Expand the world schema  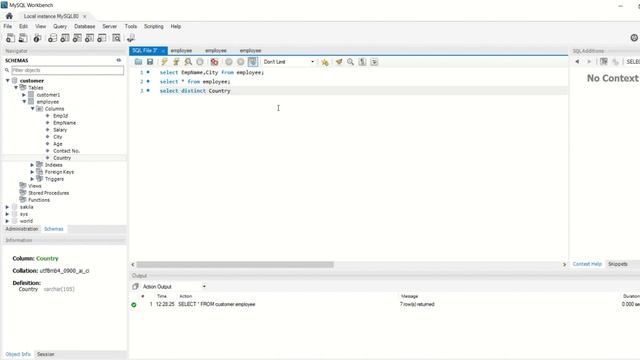point(7,221)
